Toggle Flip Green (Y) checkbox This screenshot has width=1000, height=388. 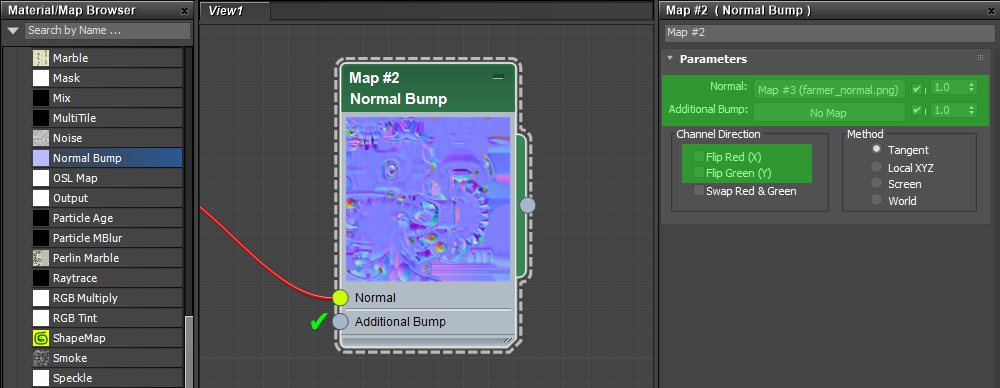pyautogui.click(x=700, y=173)
